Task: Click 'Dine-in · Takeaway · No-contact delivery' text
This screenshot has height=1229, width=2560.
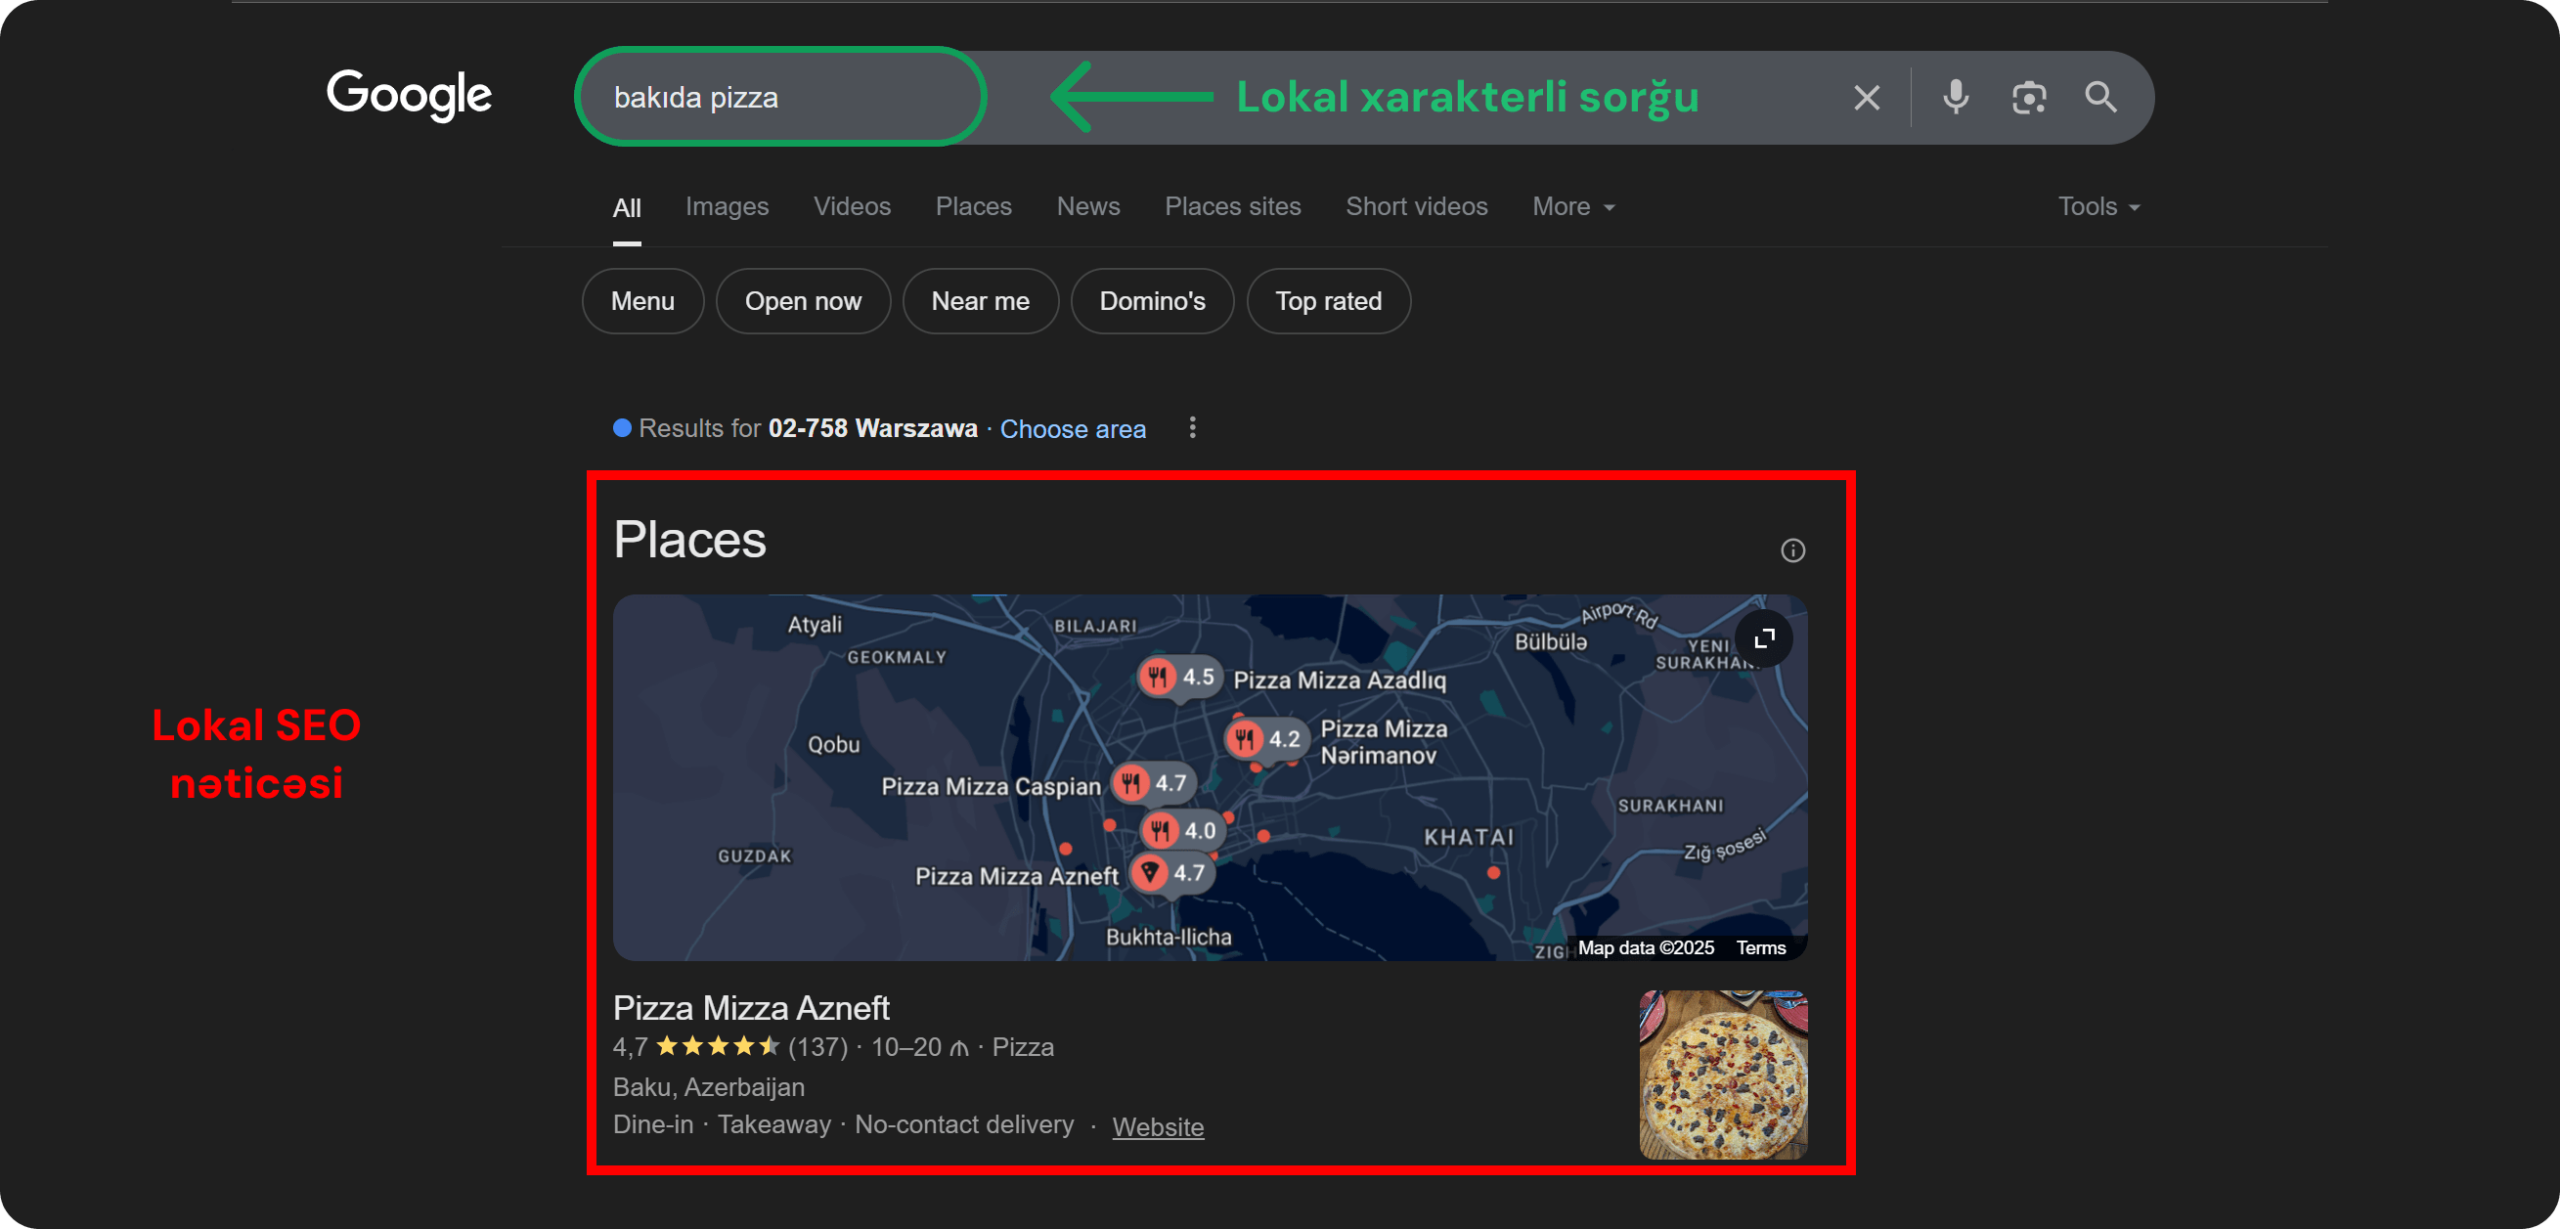Action: coord(843,1125)
